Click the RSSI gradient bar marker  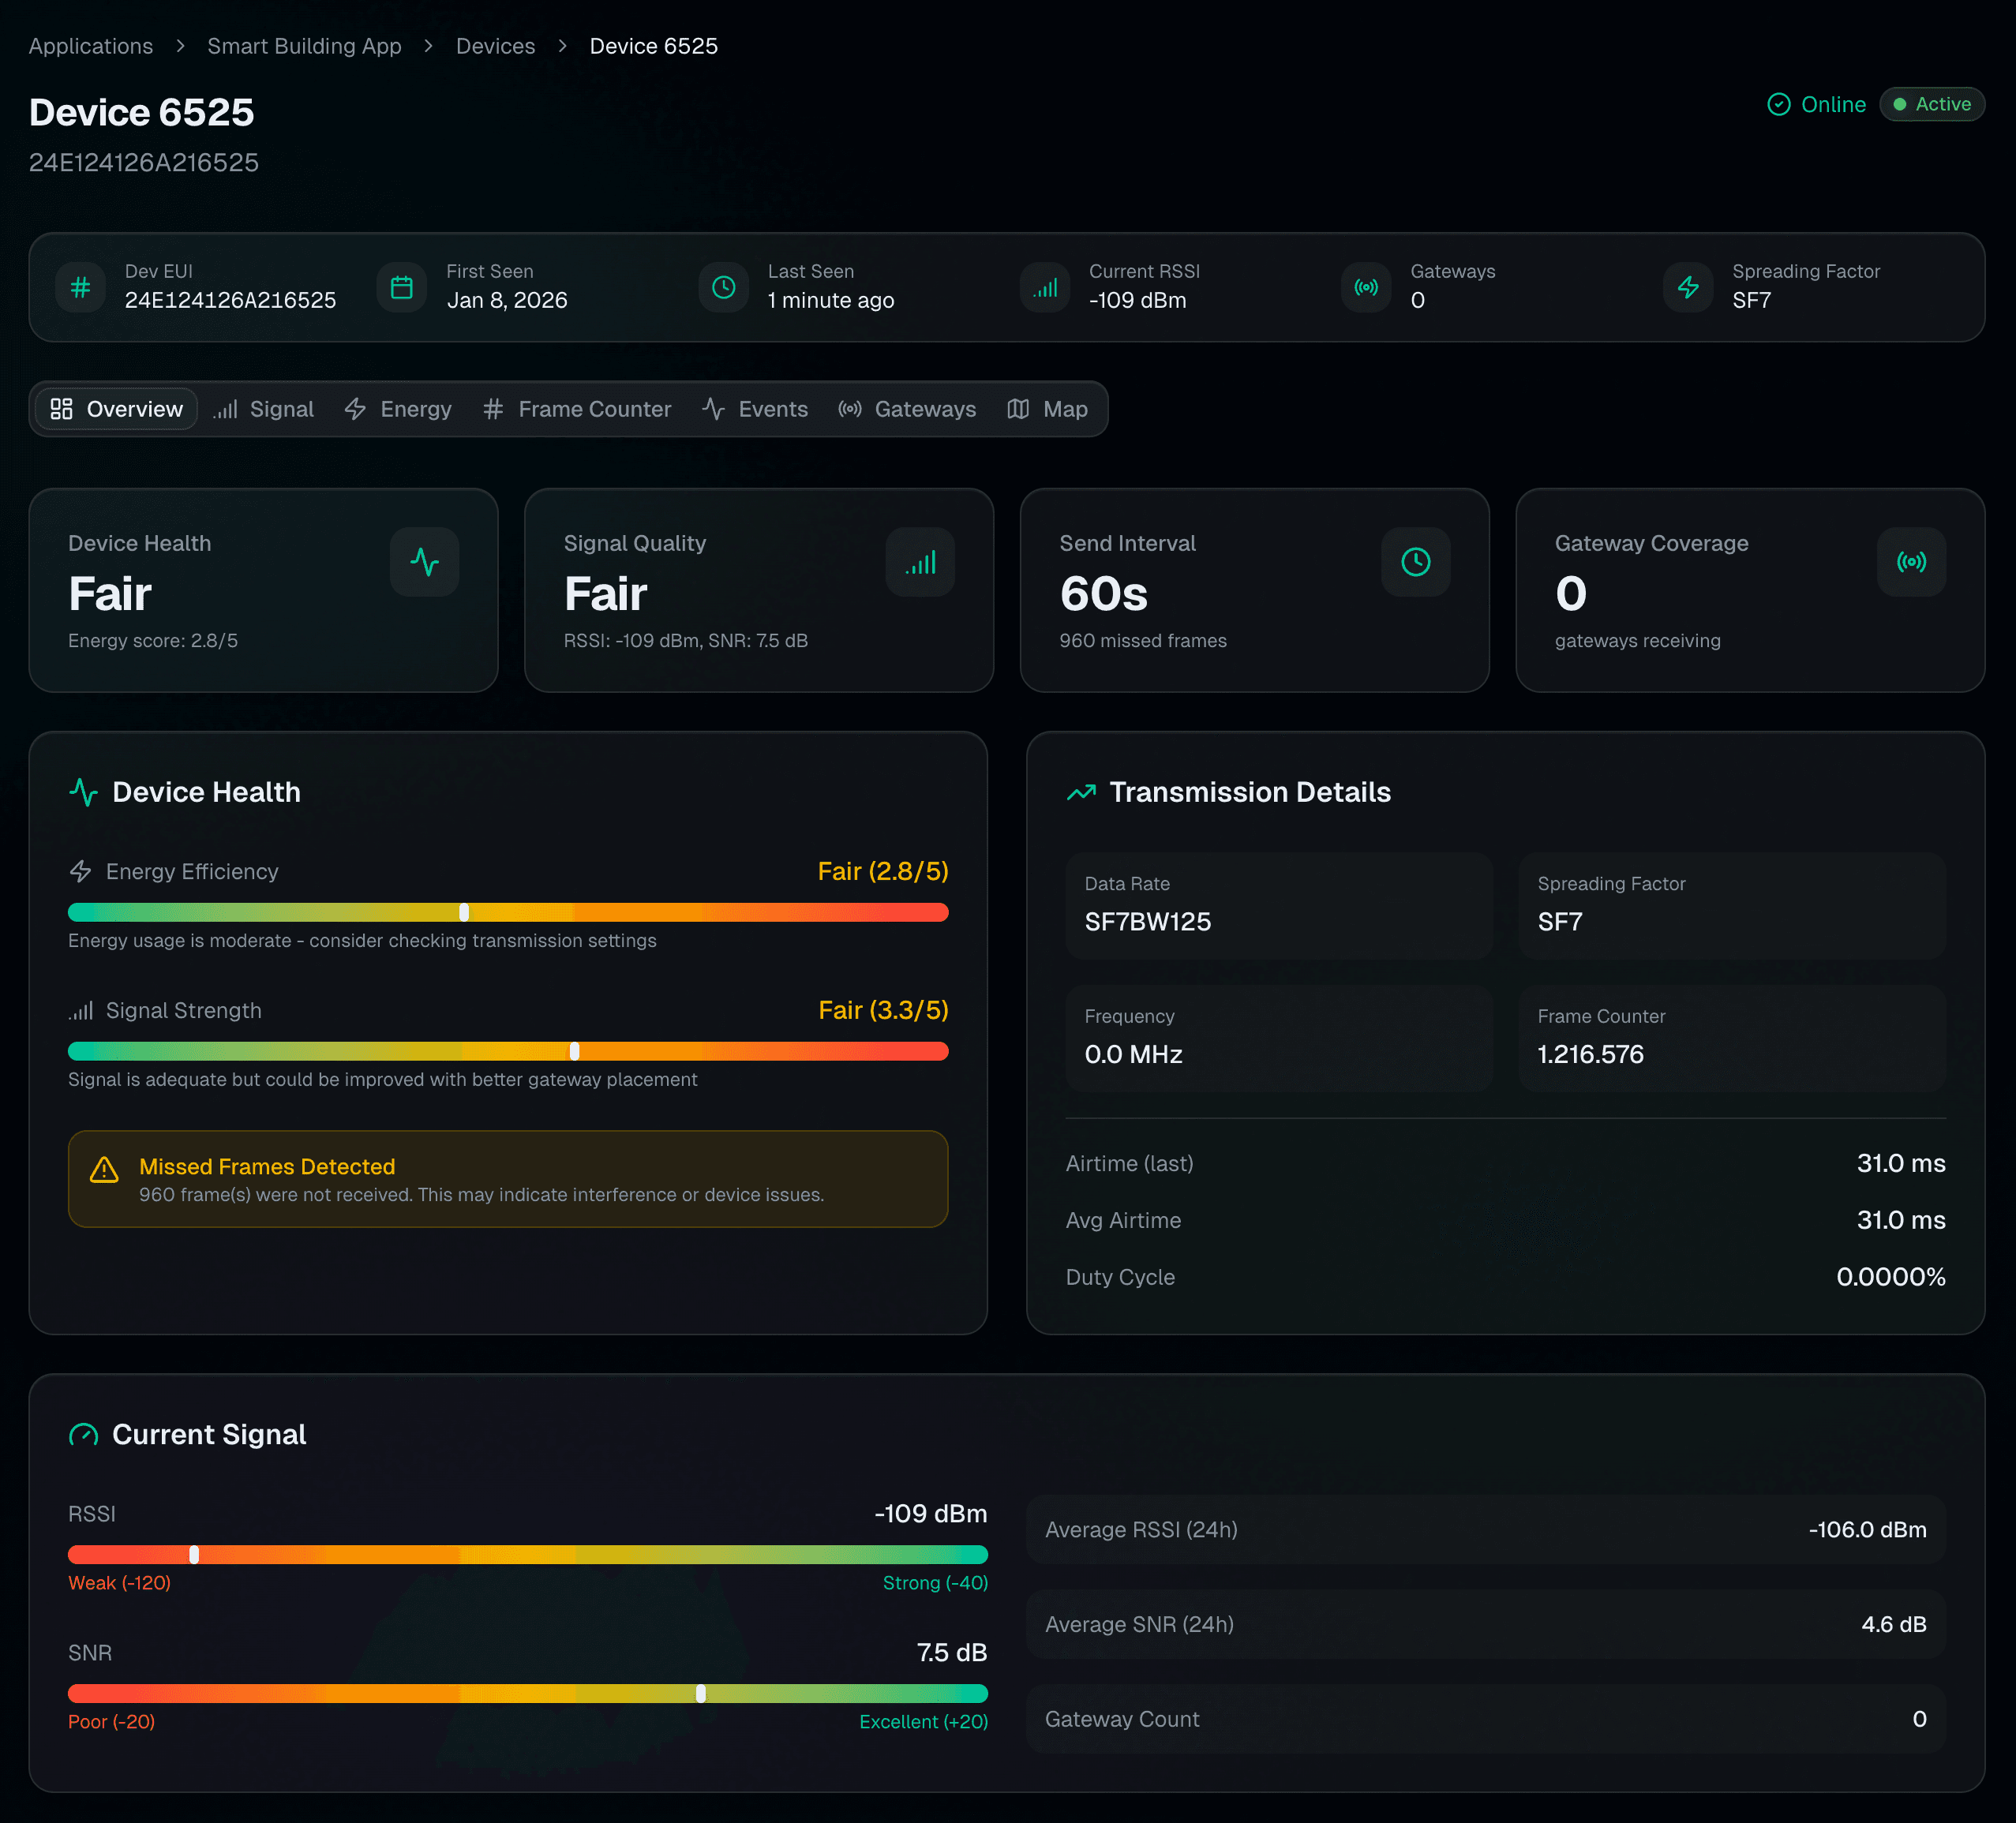194,1554
